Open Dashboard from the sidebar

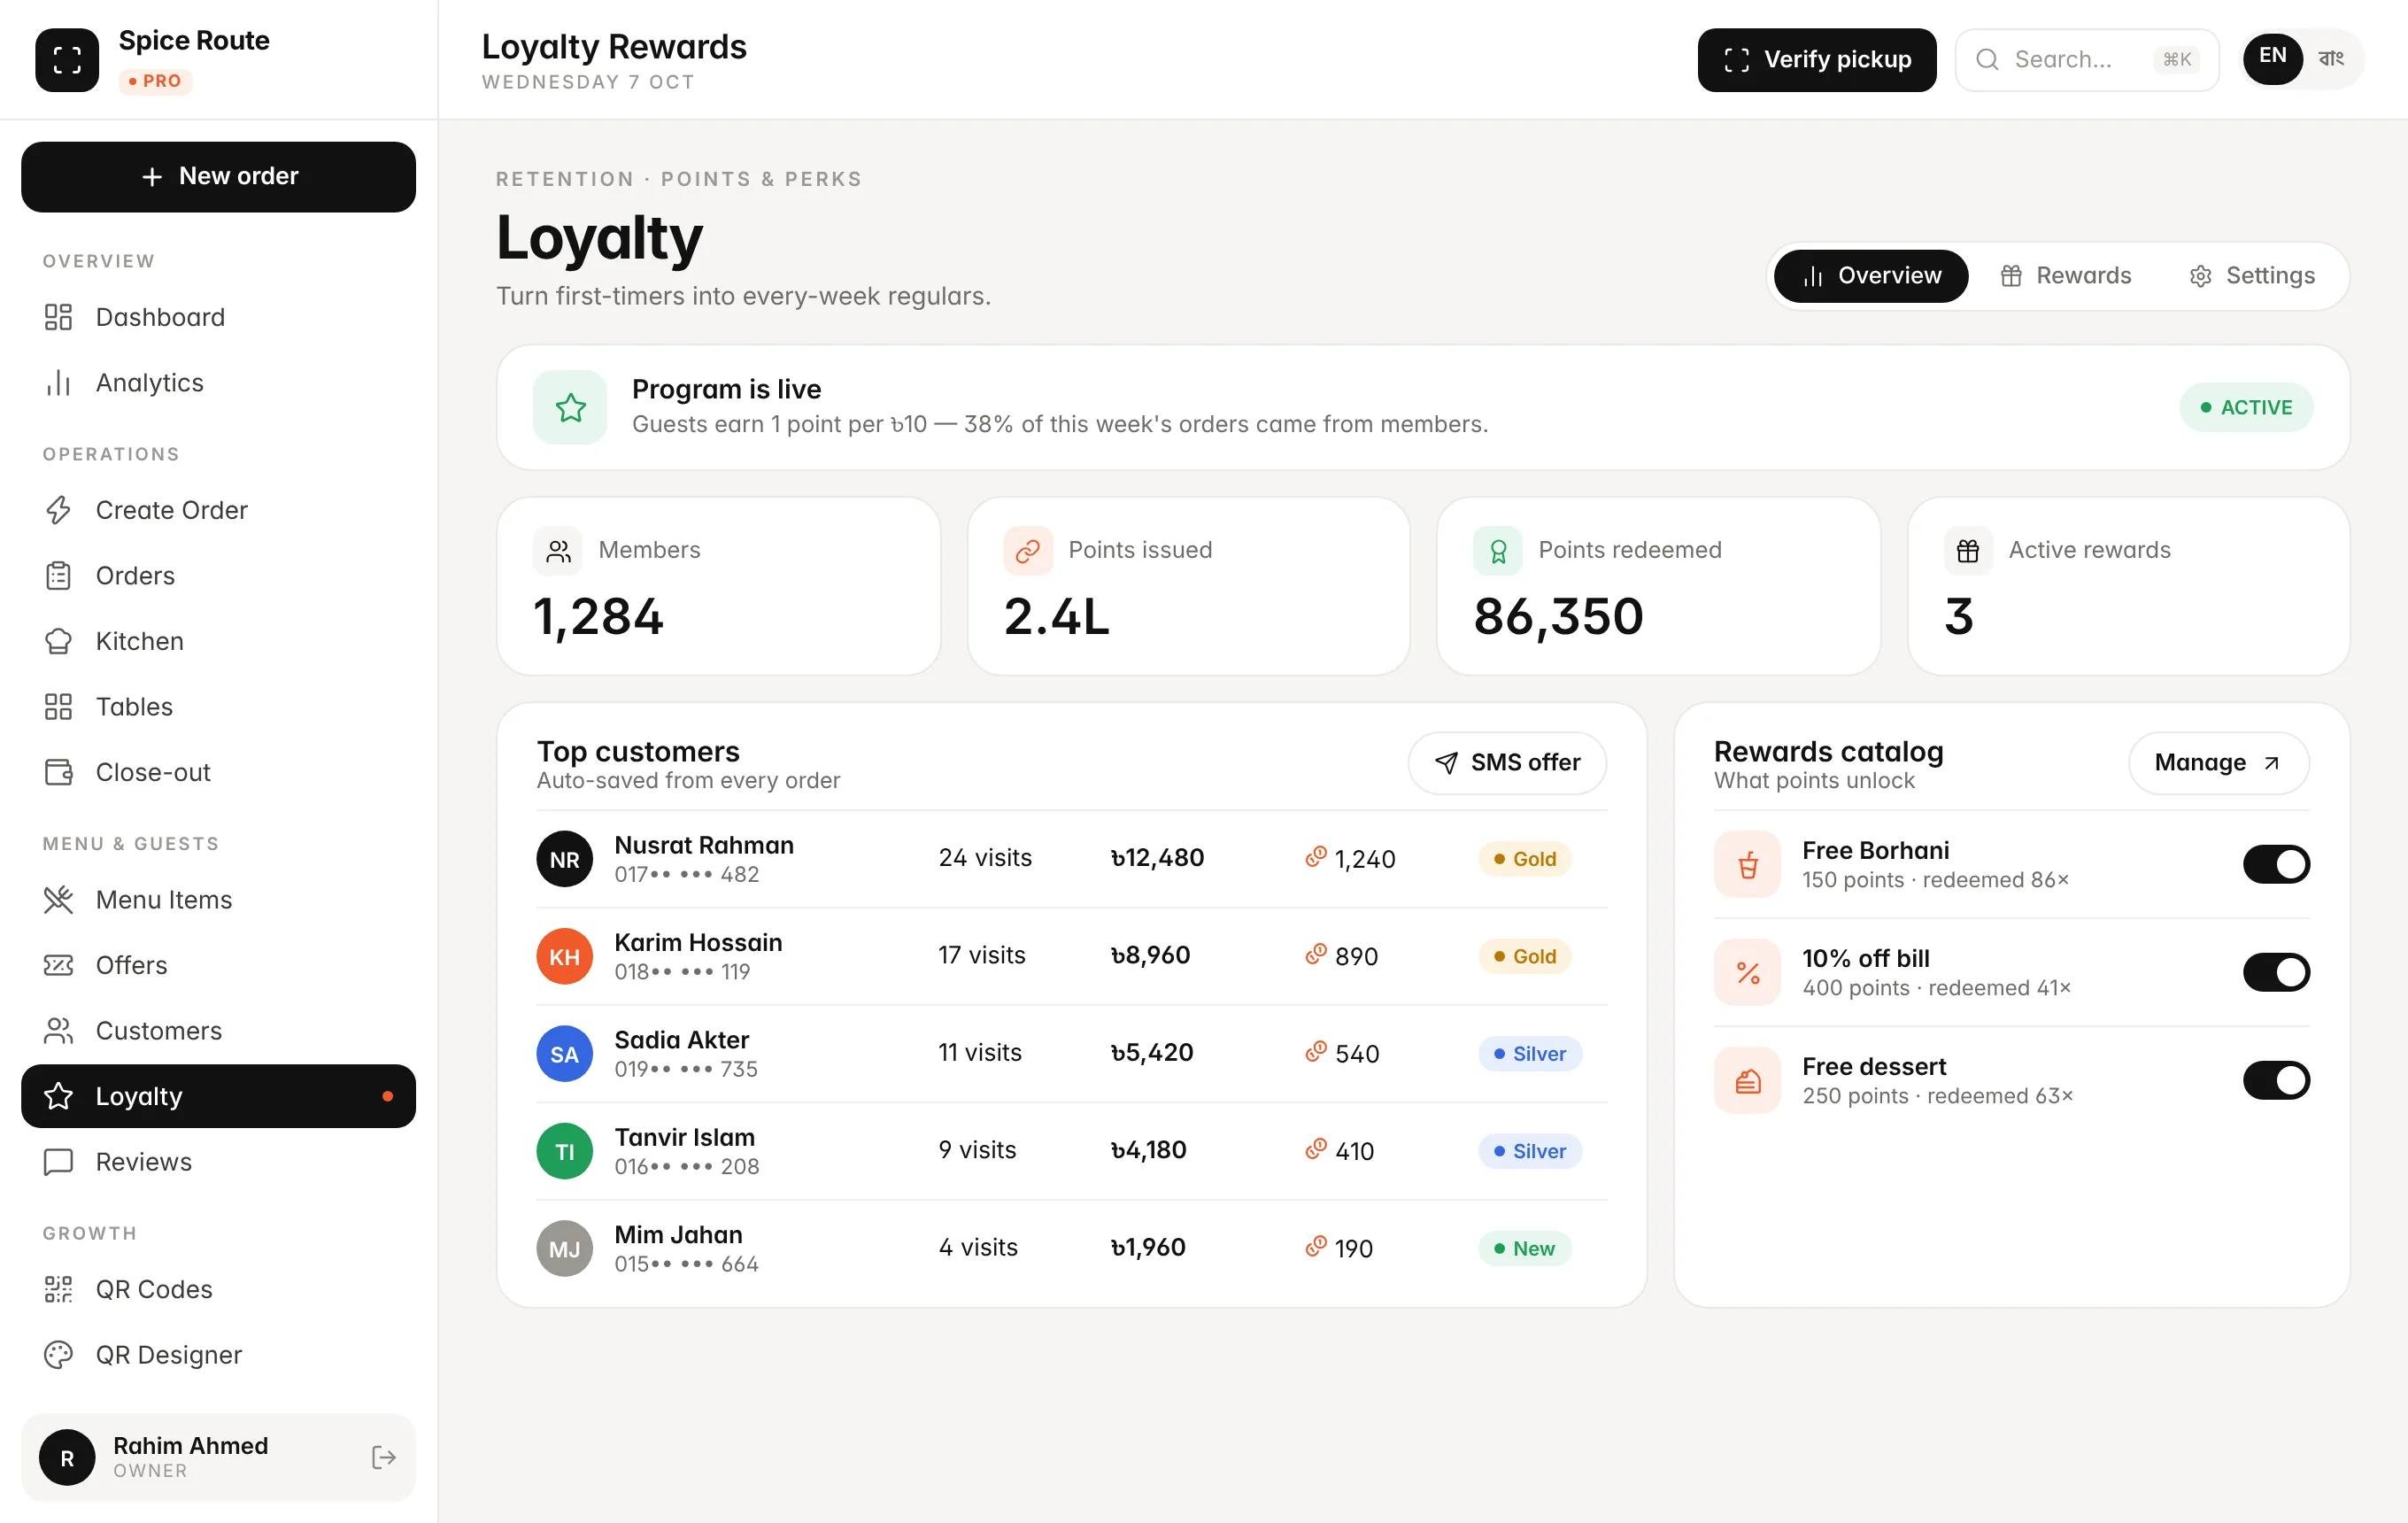point(218,317)
